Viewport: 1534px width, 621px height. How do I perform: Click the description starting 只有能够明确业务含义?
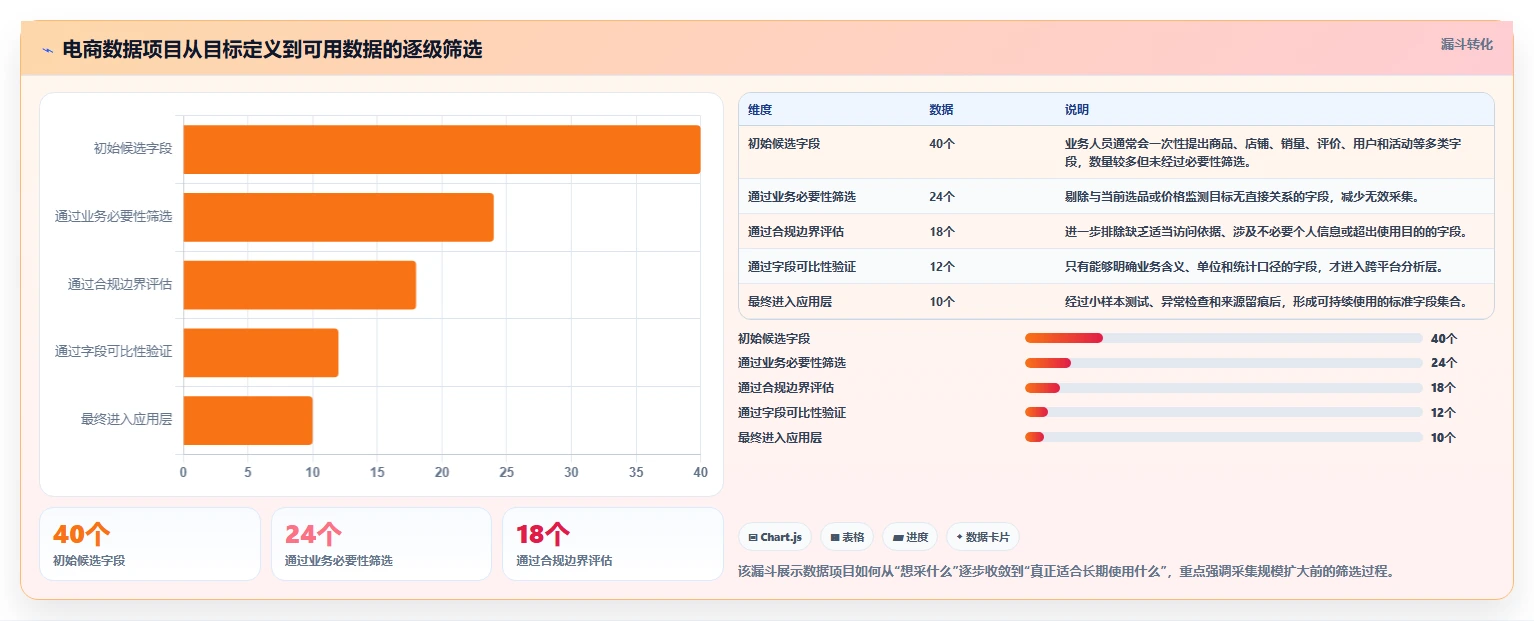[1254, 267]
